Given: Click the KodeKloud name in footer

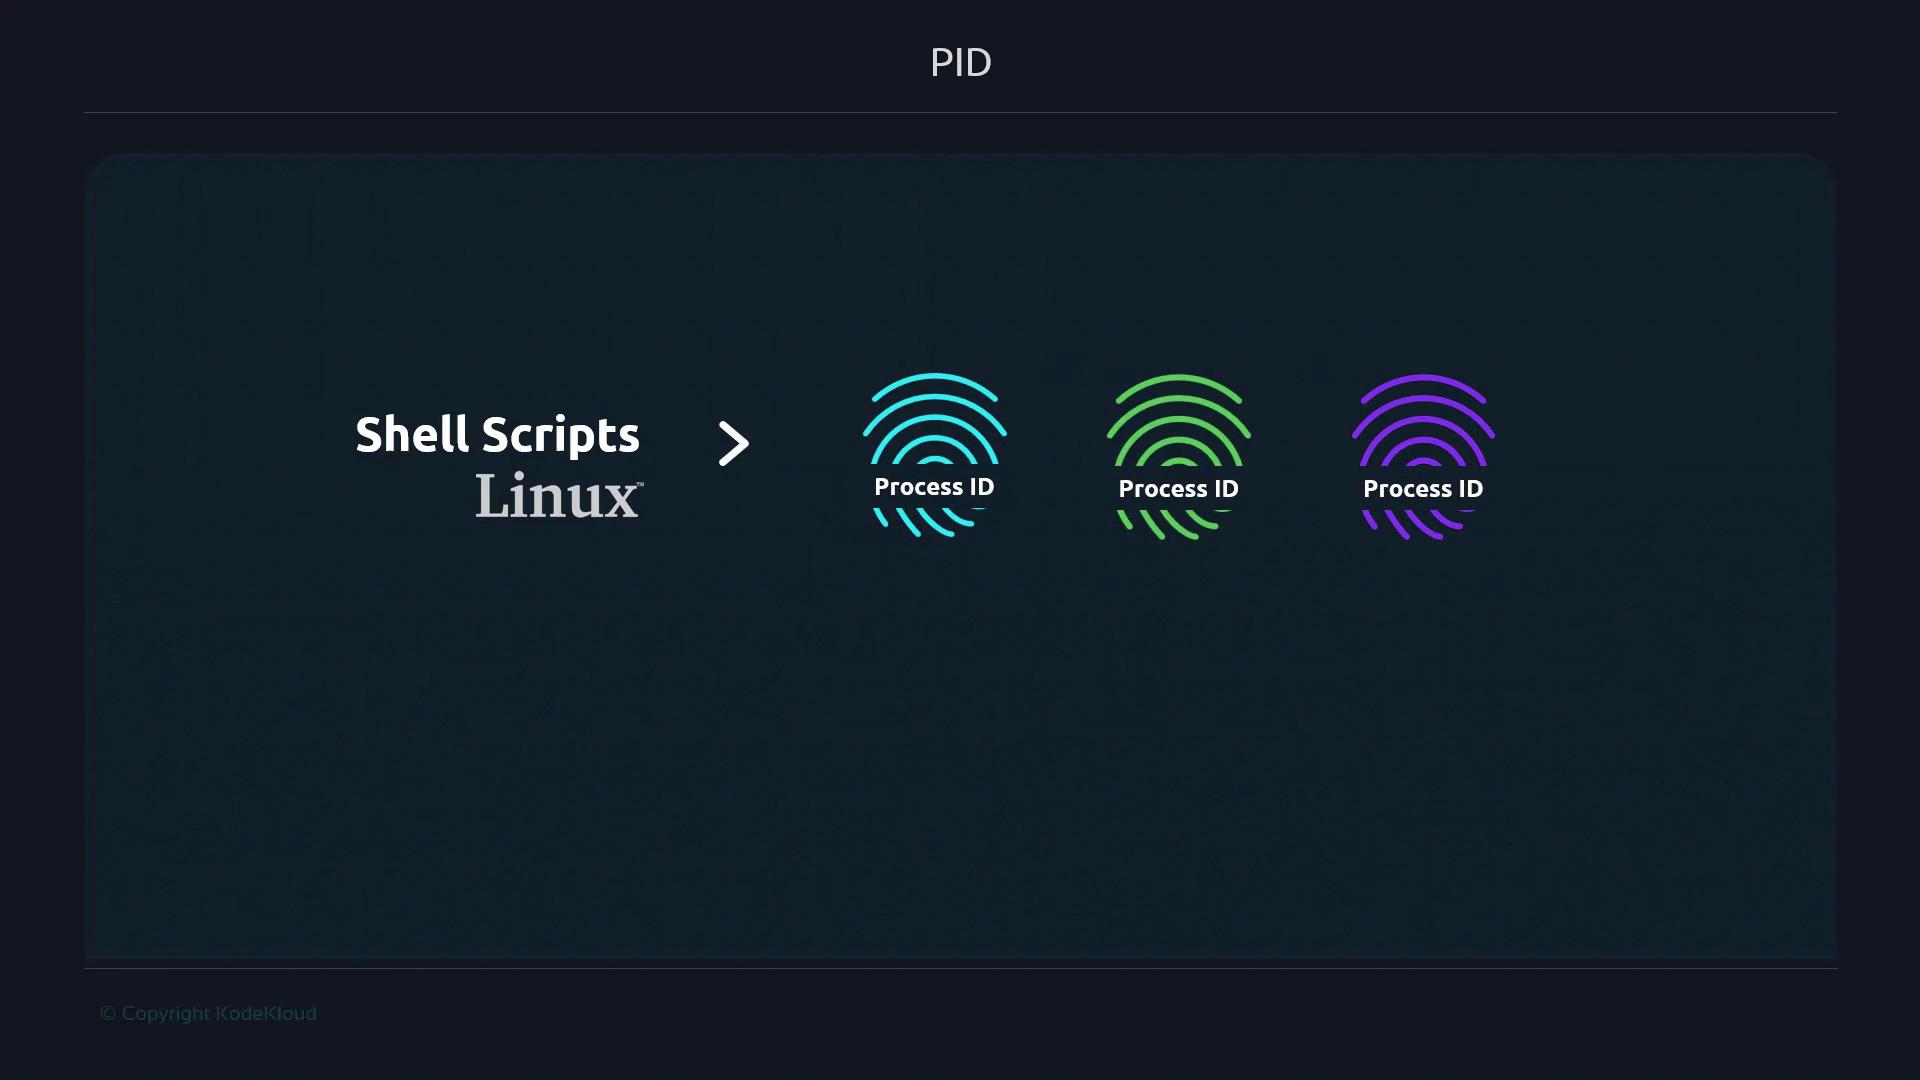Looking at the screenshot, I should 266,1014.
